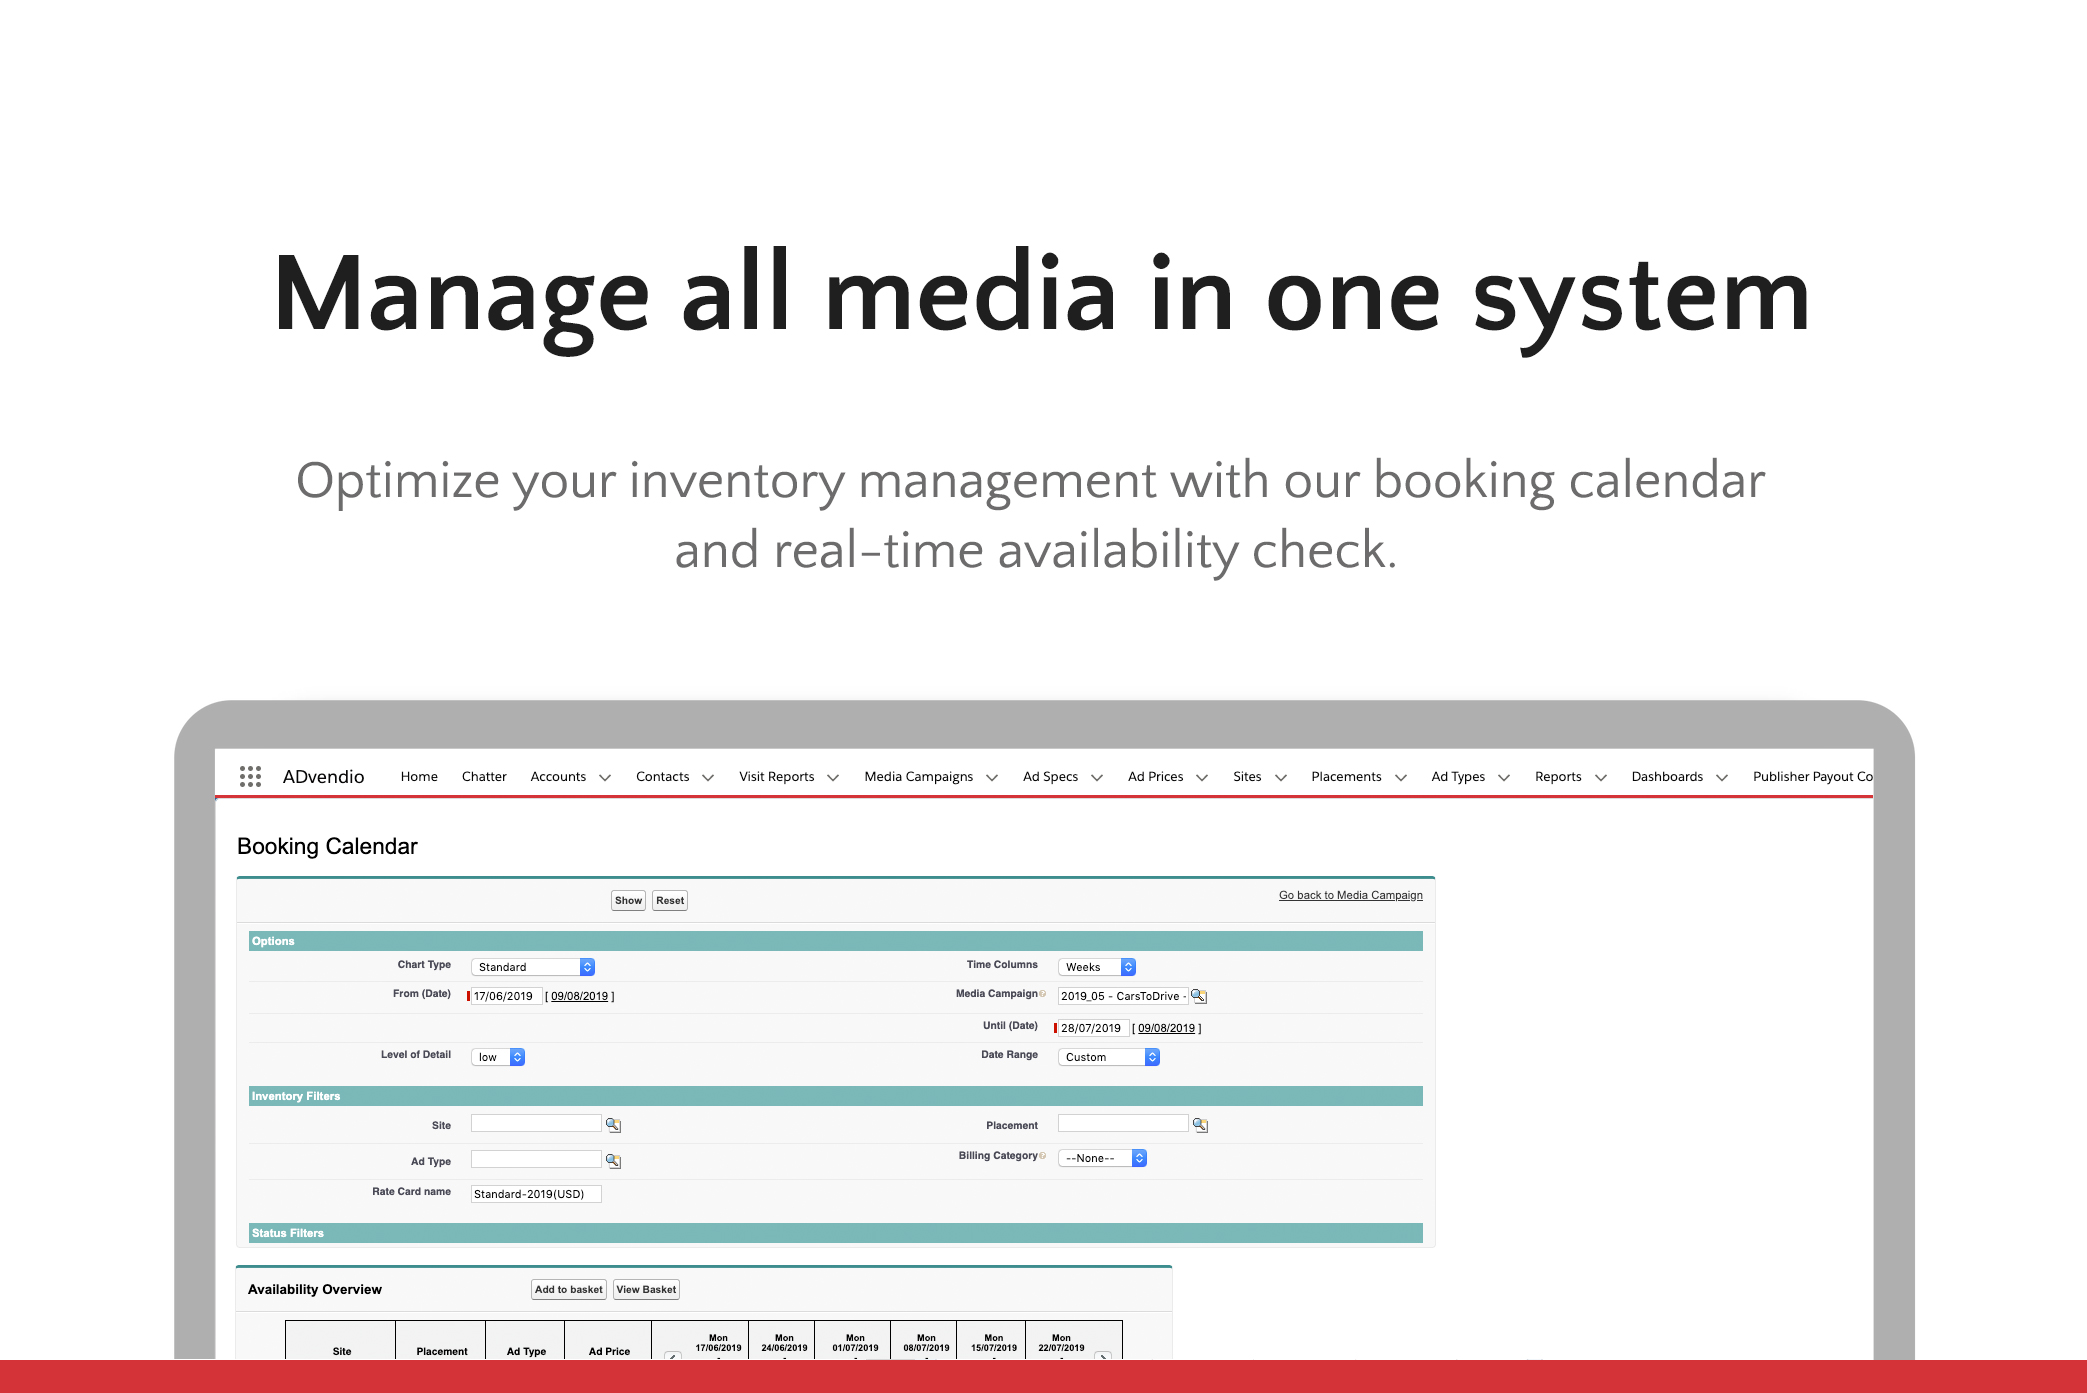Open the app launcher grid icon
Image resolution: width=2087 pixels, height=1393 pixels.
[x=250, y=776]
